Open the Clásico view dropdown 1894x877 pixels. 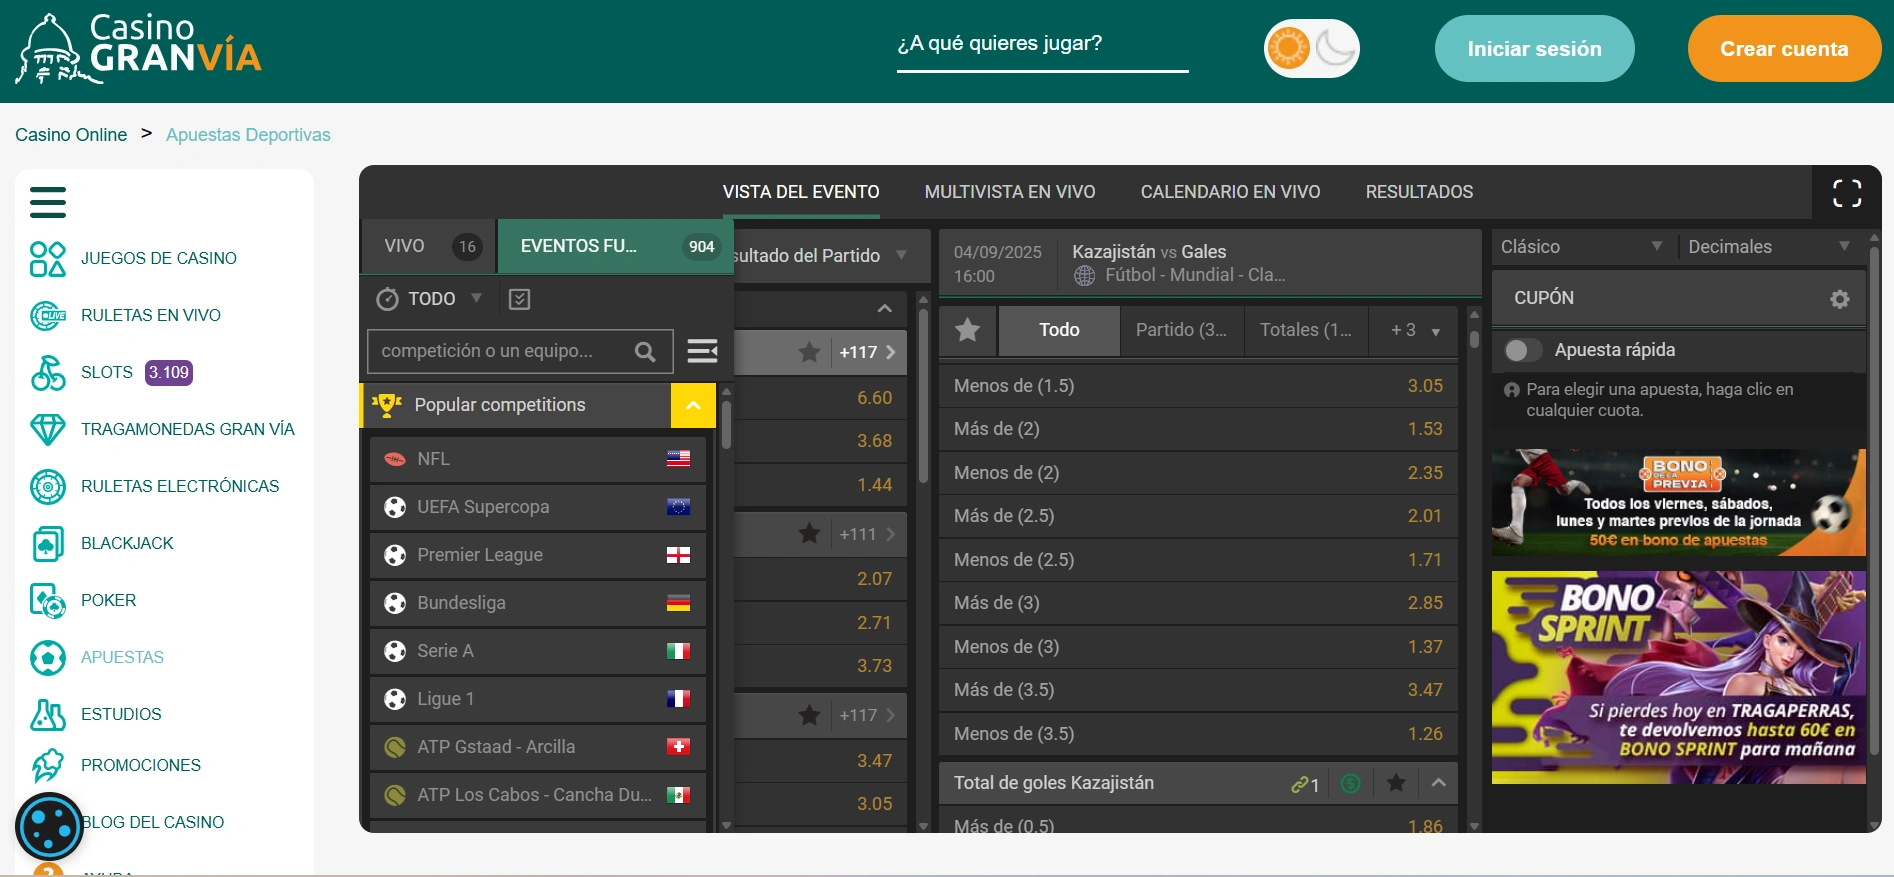pos(1580,247)
